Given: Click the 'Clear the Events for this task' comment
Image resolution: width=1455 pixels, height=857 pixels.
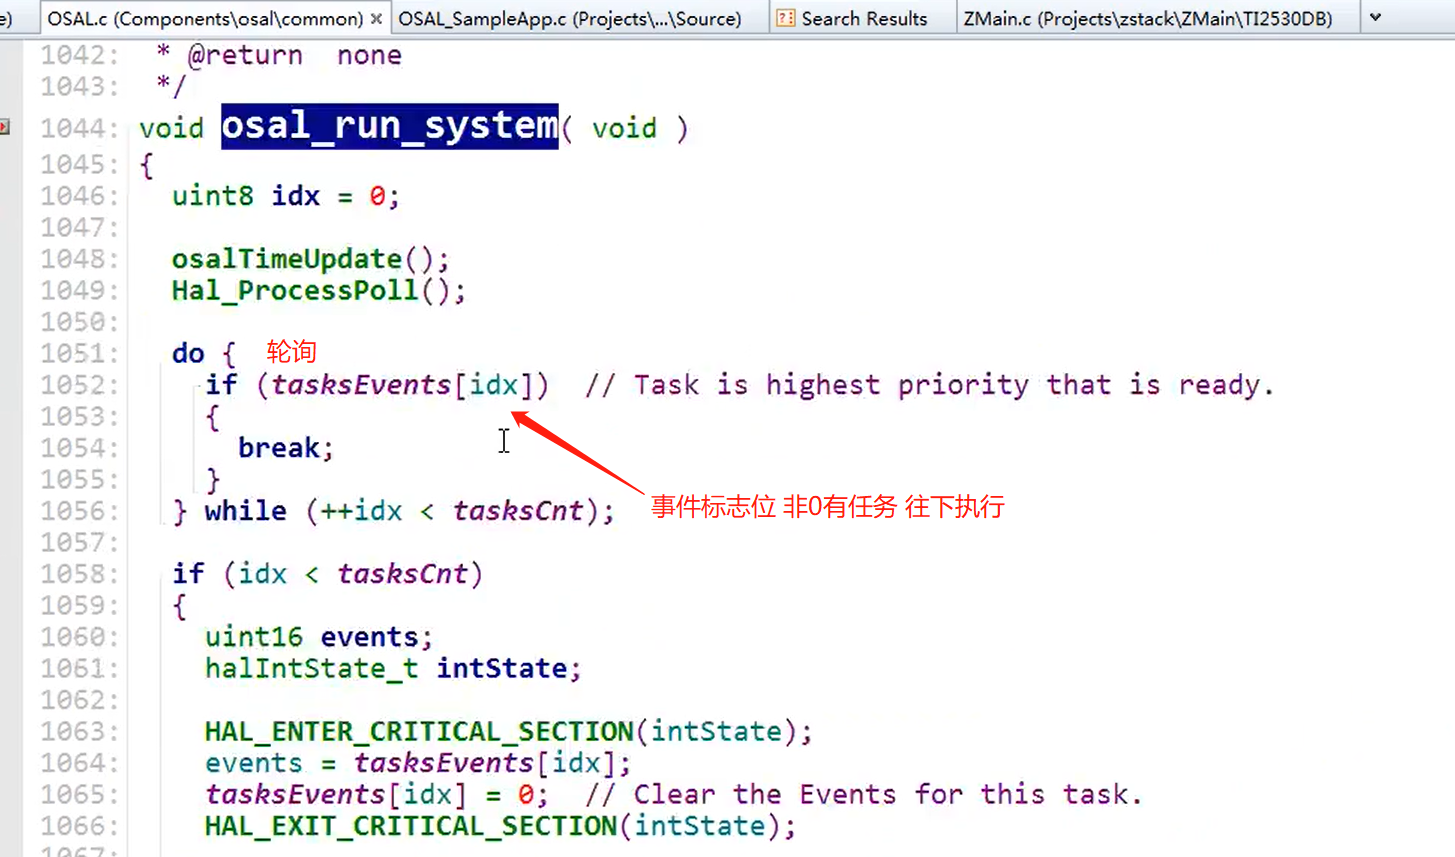Looking at the screenshot, I should click(864, 795).
